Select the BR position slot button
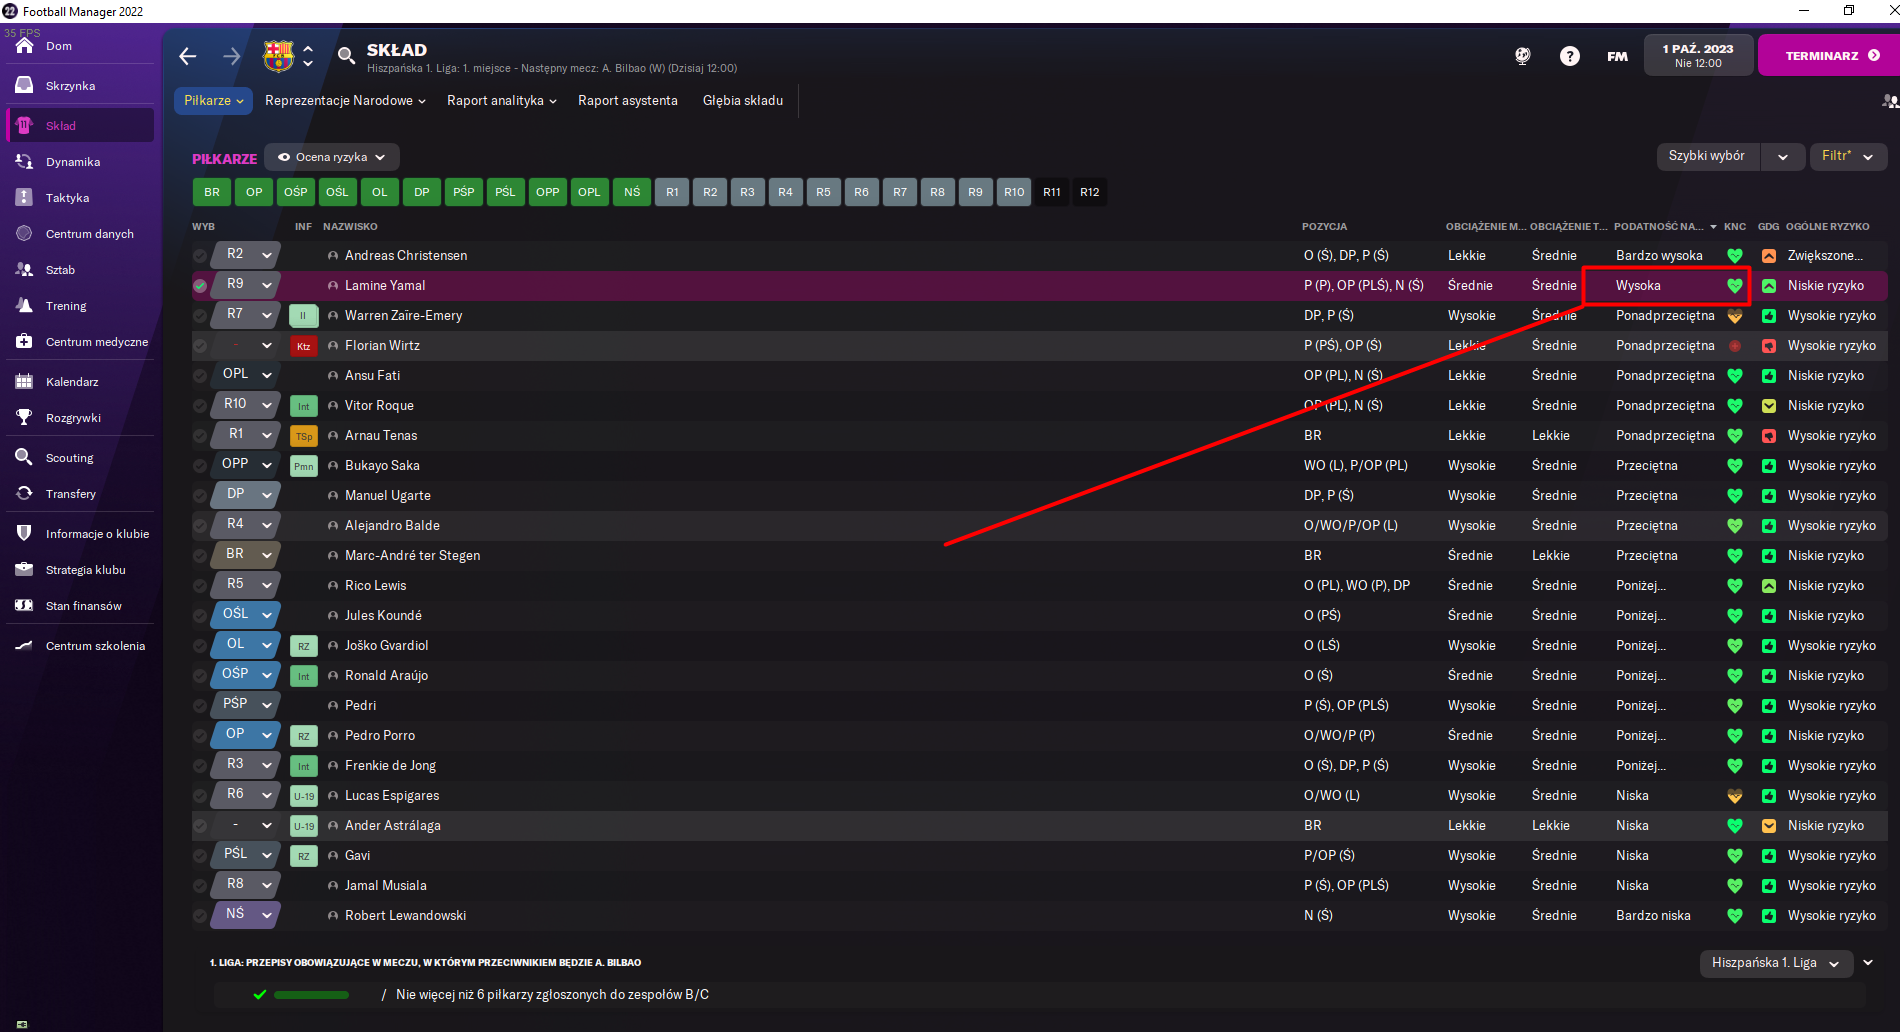 (212, 192)
